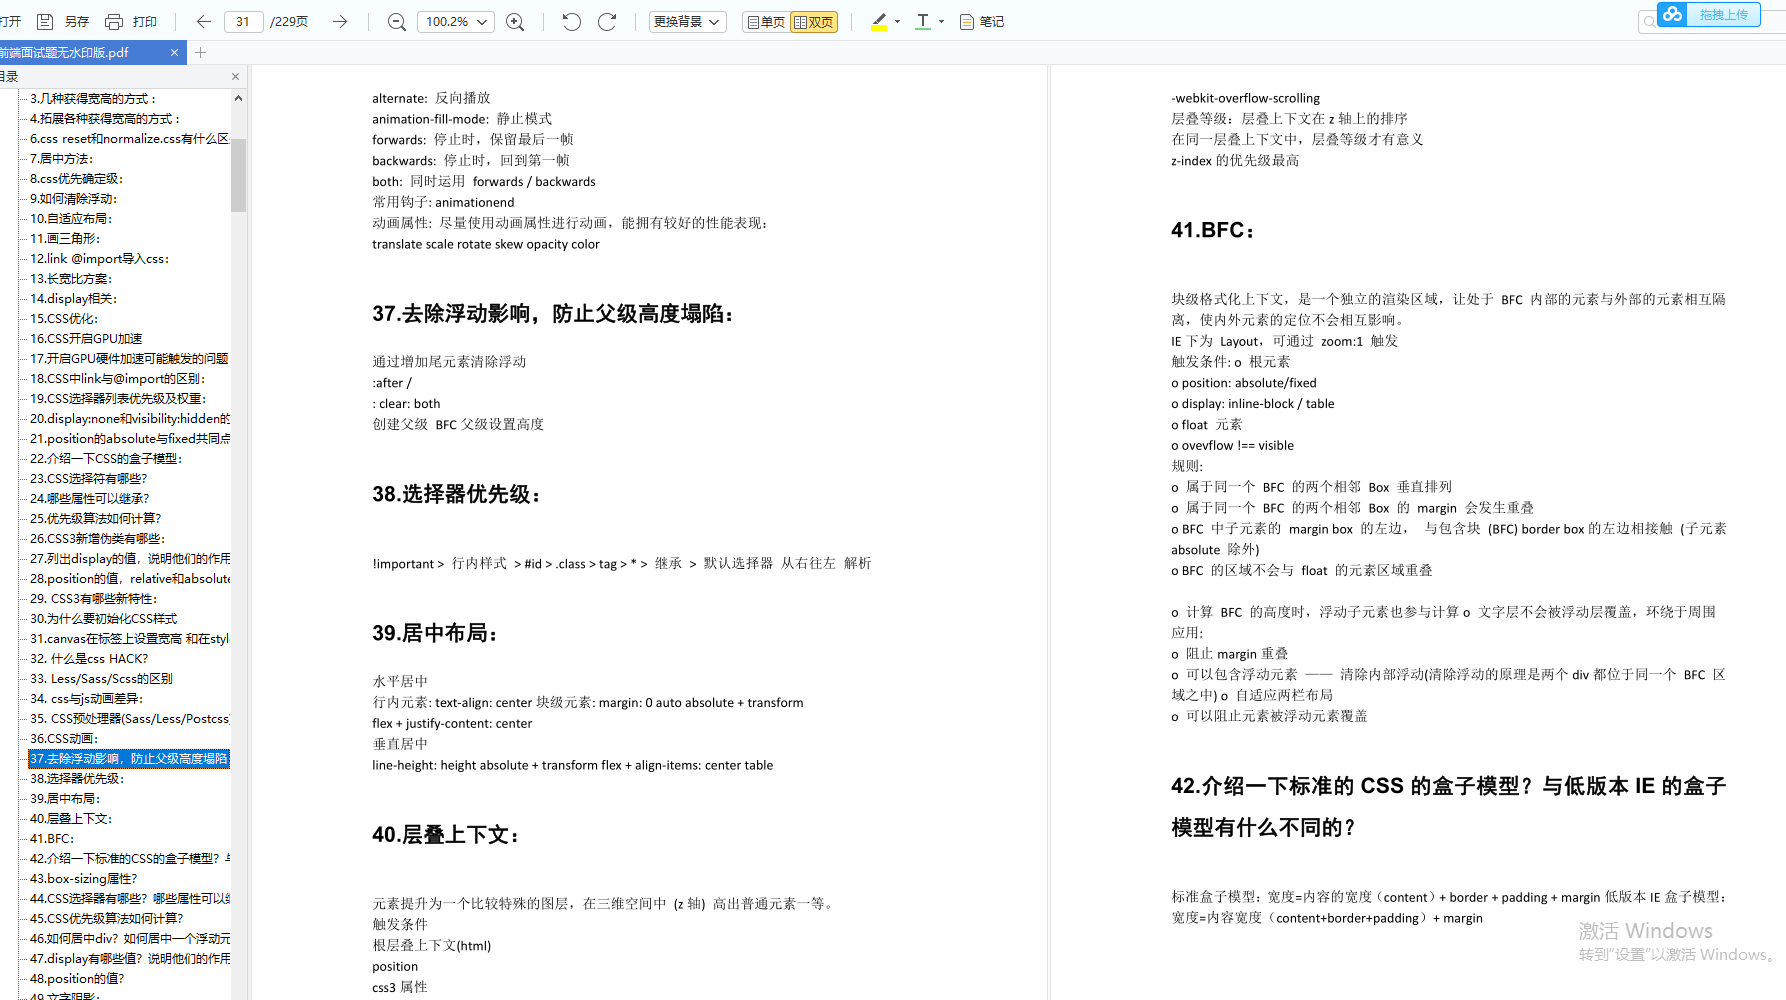Viewport: 1786px width, 1000px height.
Task: Zoom out with the minus magnifier
Action: coord(397,21)
